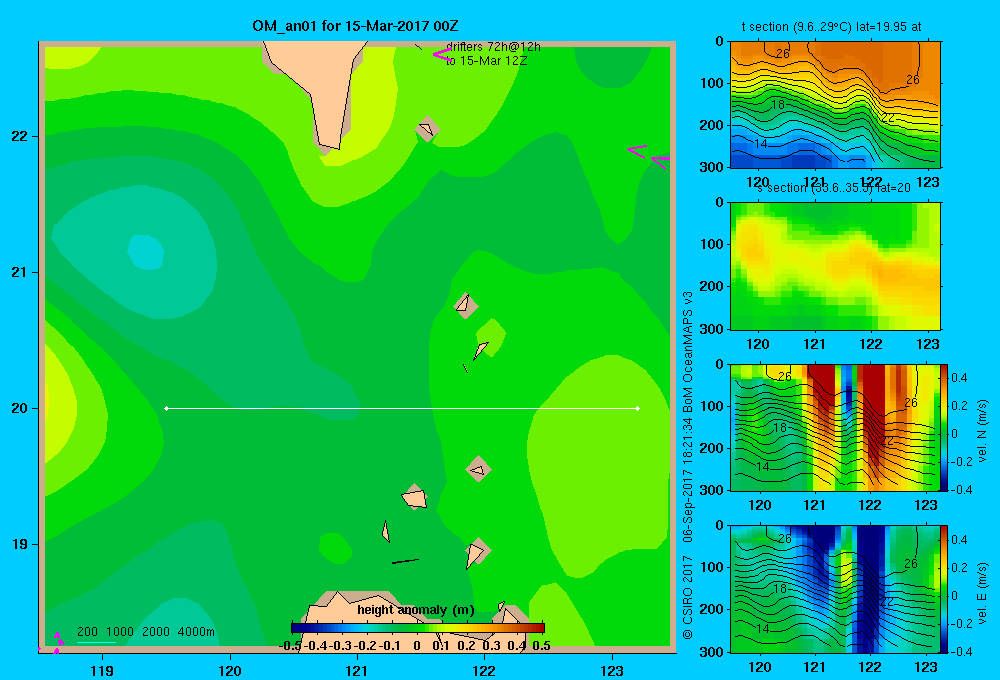Click the vertical "© CSIRO 2017 BoM OceanMAPS v3" credit
The height and width of the screenshot is (680, 1000).
(x=688, y=466)
